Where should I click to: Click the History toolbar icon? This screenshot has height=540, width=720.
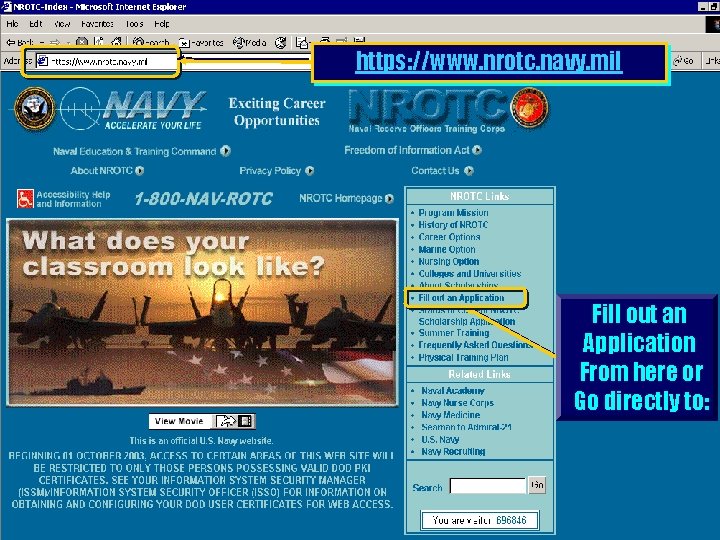(281, 43)
